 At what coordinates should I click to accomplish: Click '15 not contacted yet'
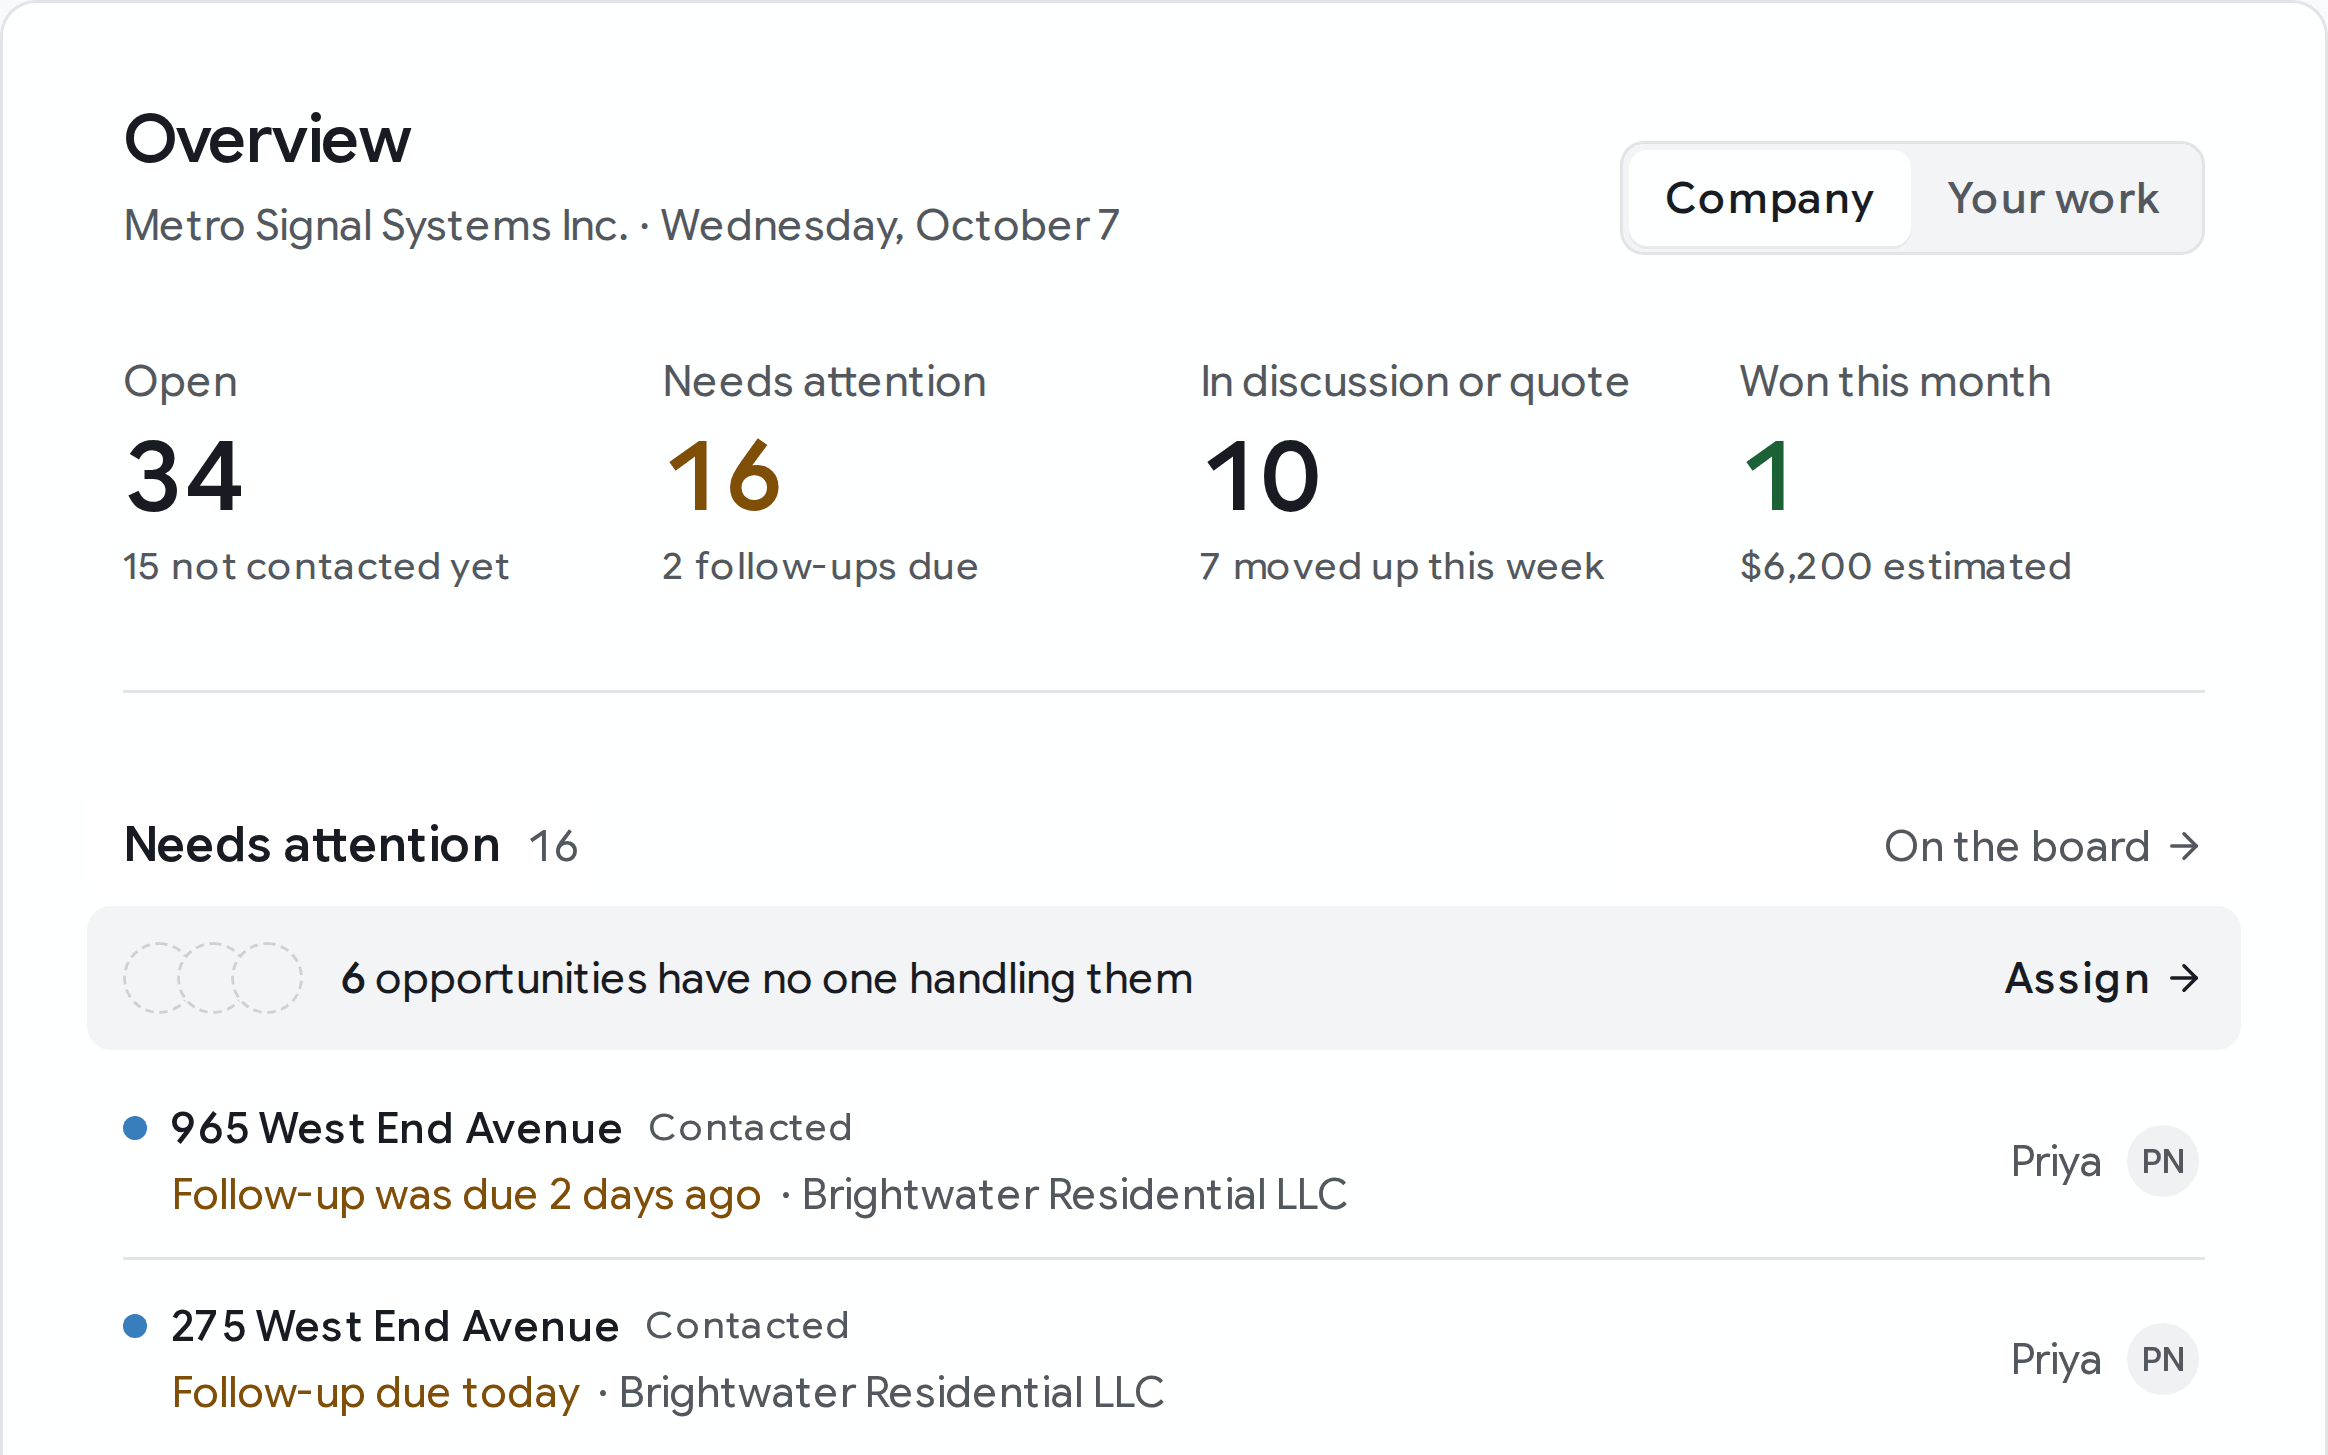pyautogui.click(x=316, y=567)
